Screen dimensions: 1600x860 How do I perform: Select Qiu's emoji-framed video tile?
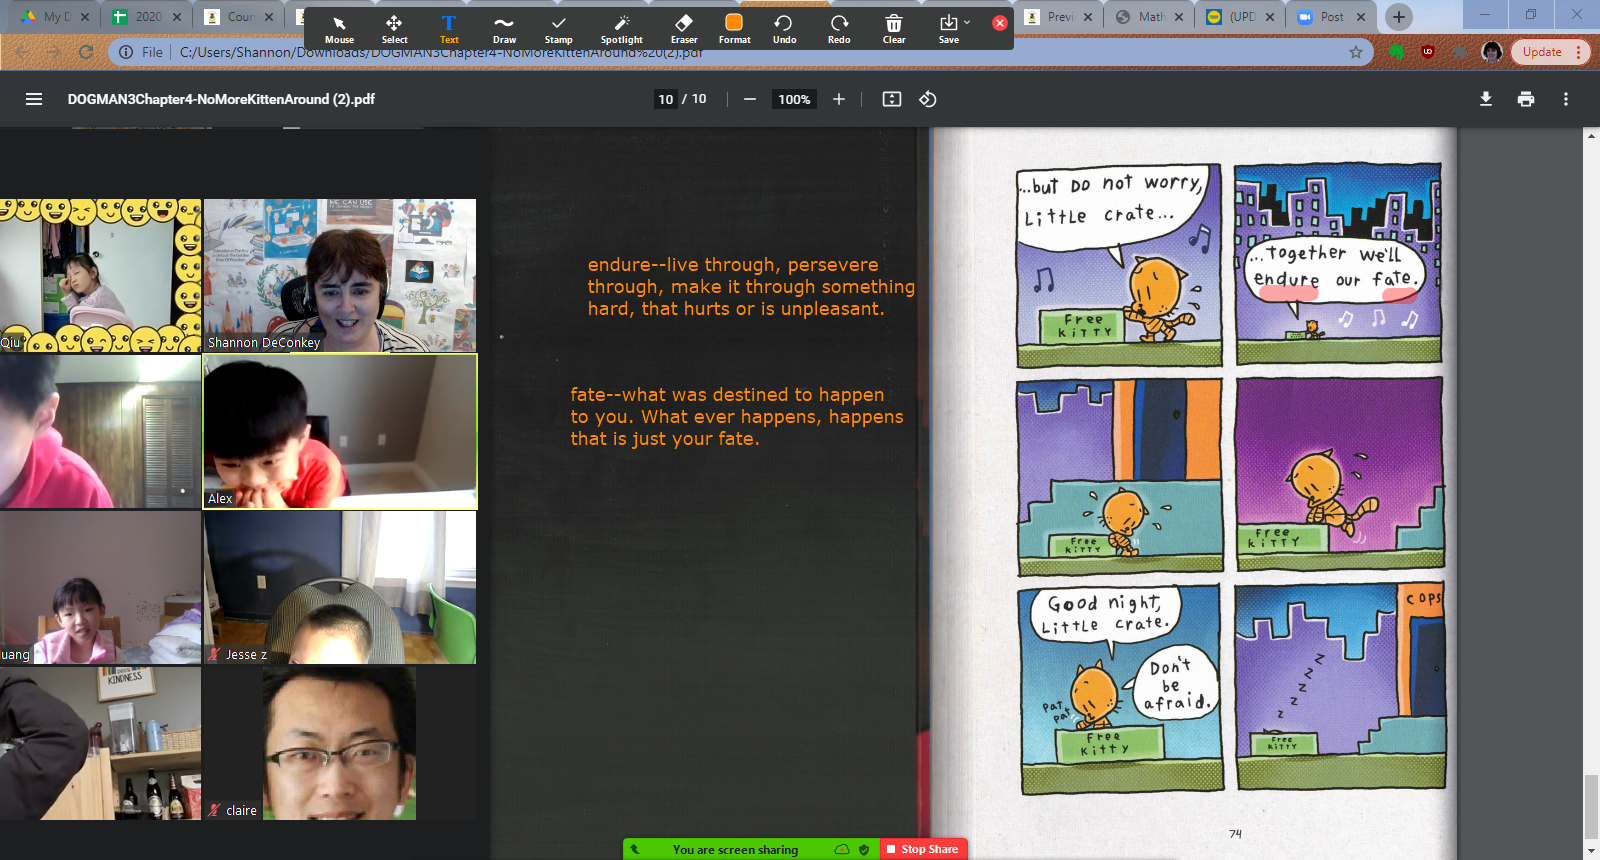click(x=100, y=275)
